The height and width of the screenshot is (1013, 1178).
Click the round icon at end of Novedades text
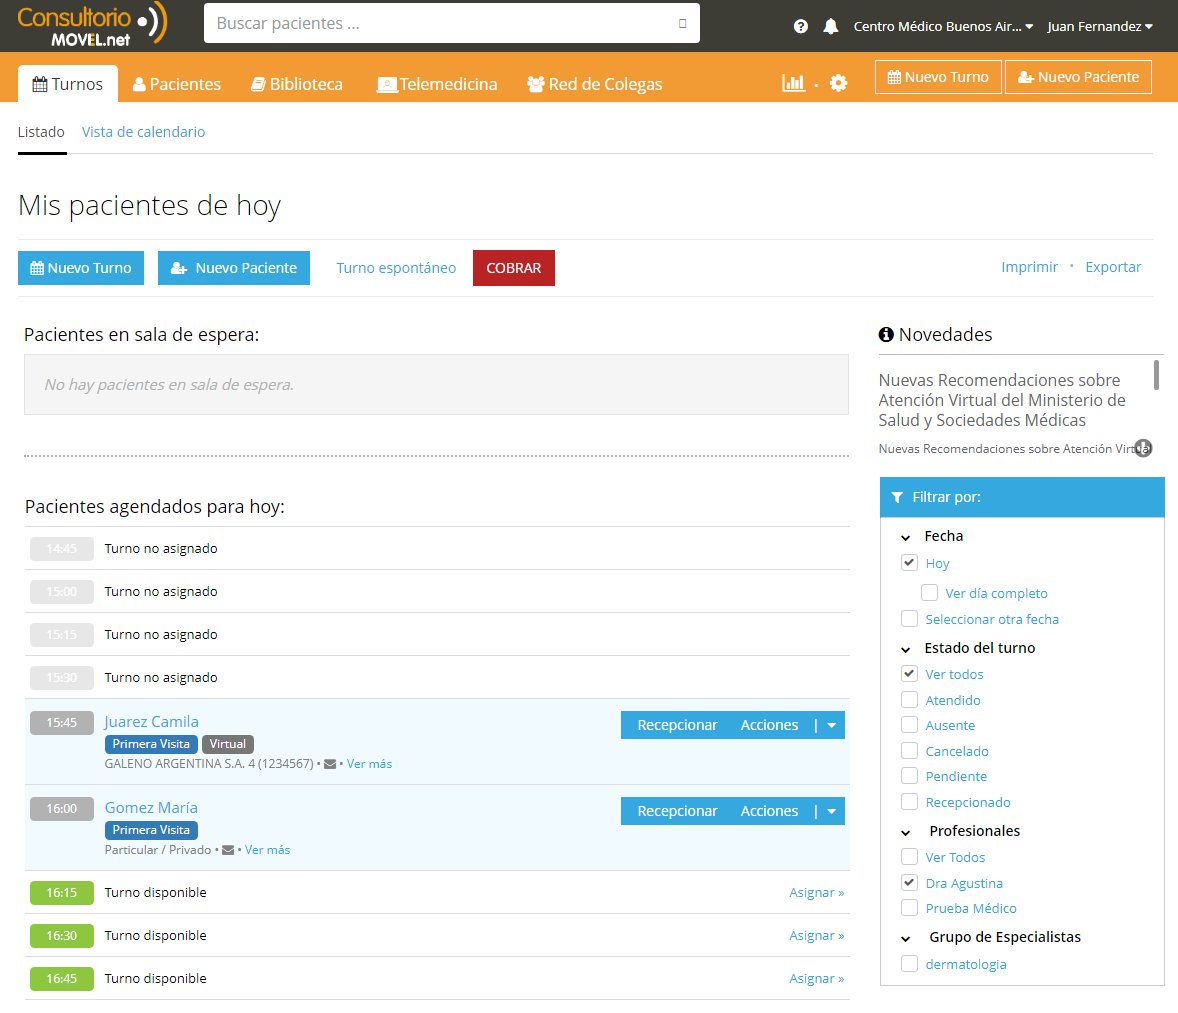coord(1143,449)
